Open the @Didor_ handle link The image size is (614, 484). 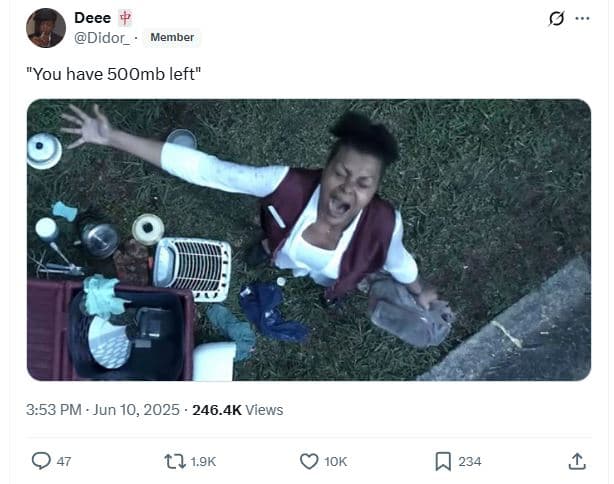[102, 37]
